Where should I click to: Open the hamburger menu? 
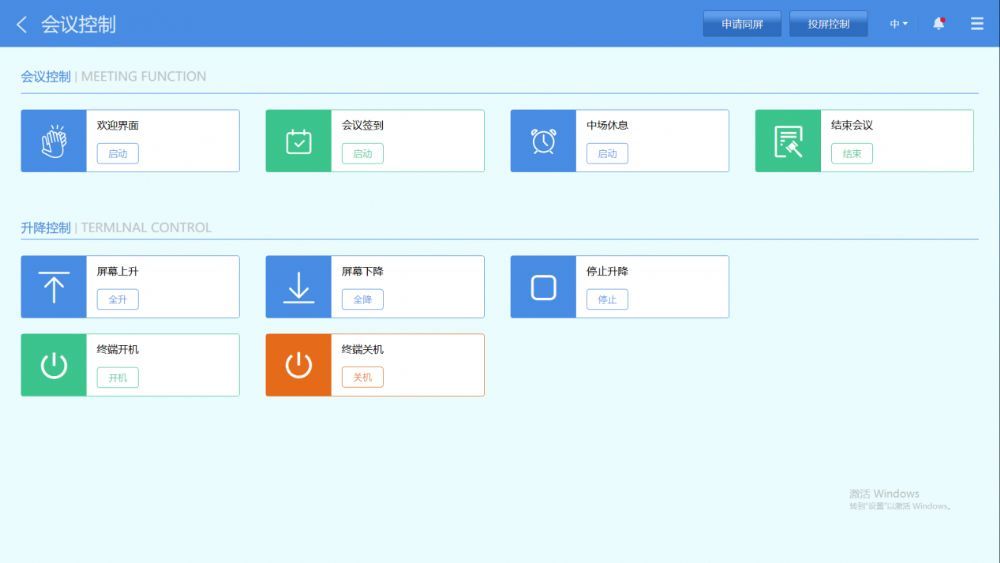click(977, 24)
